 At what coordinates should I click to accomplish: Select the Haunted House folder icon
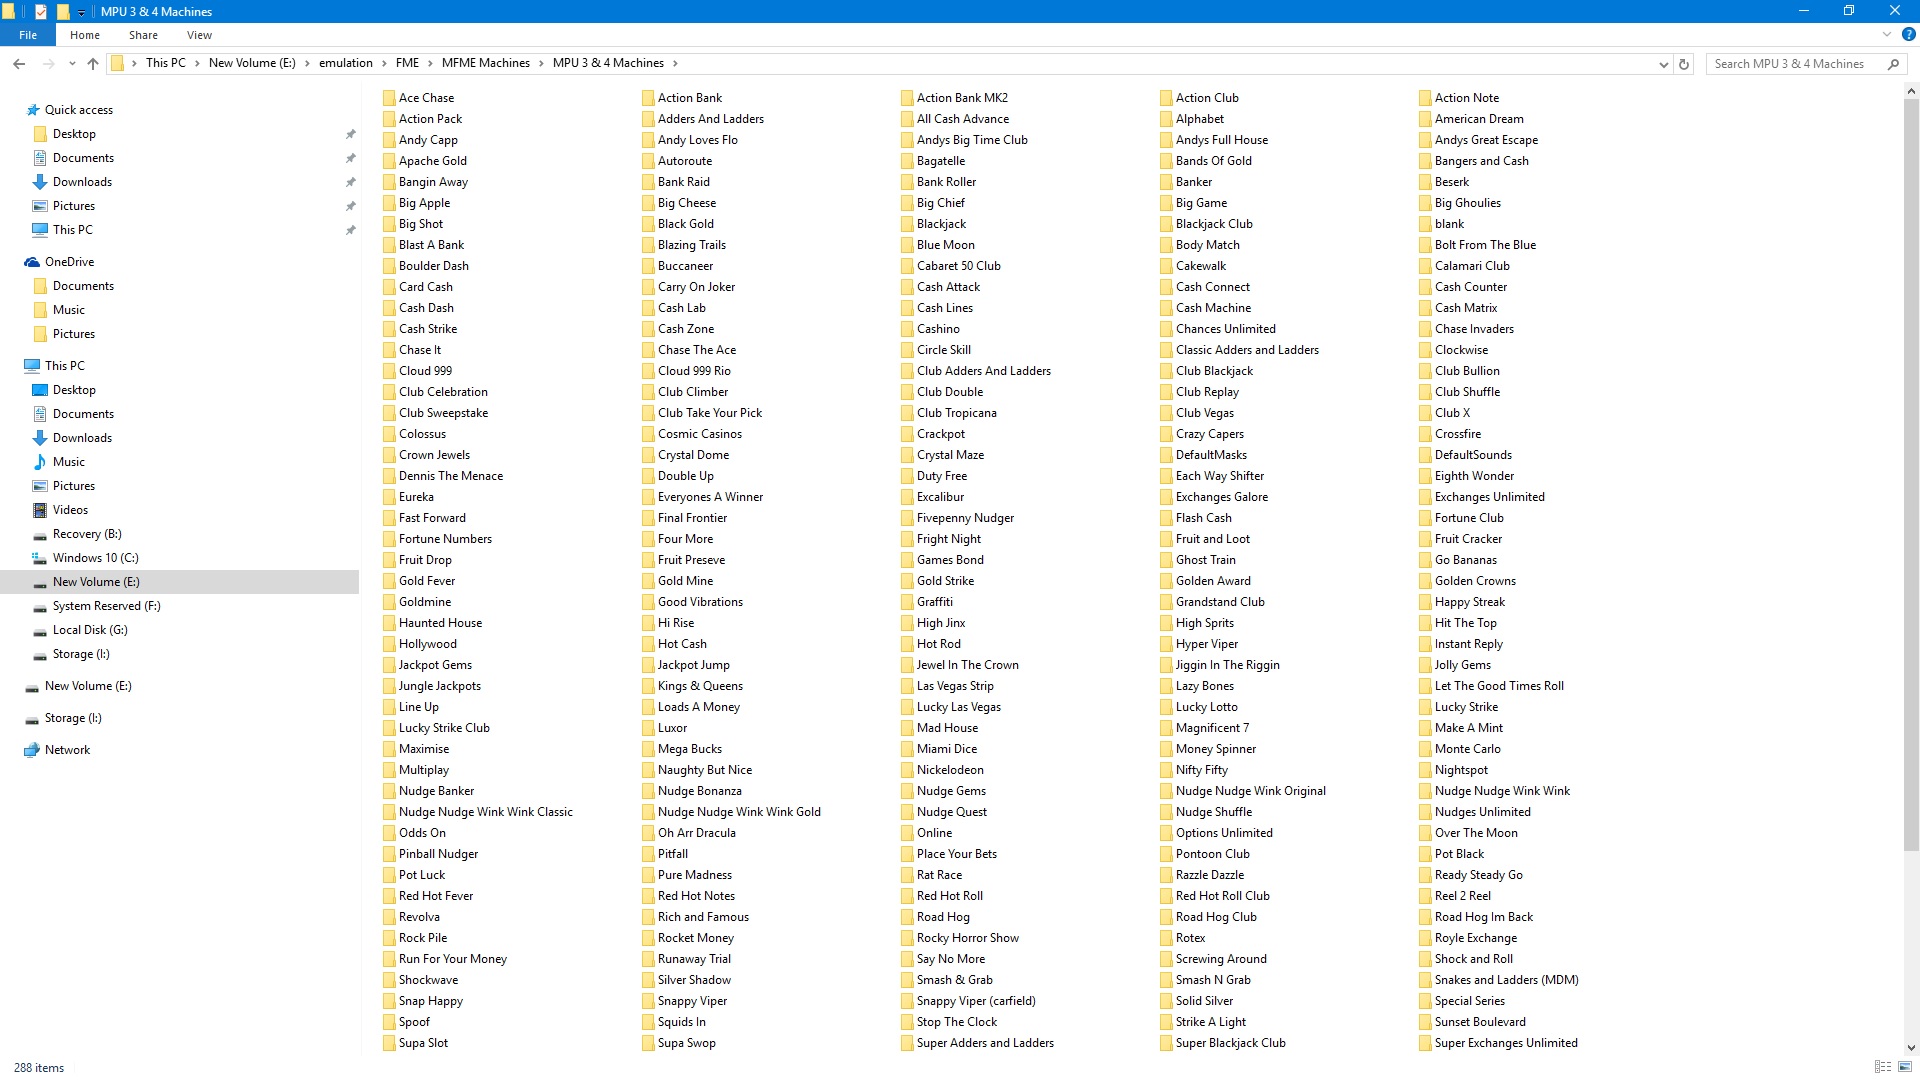click(x=390, y=623)
